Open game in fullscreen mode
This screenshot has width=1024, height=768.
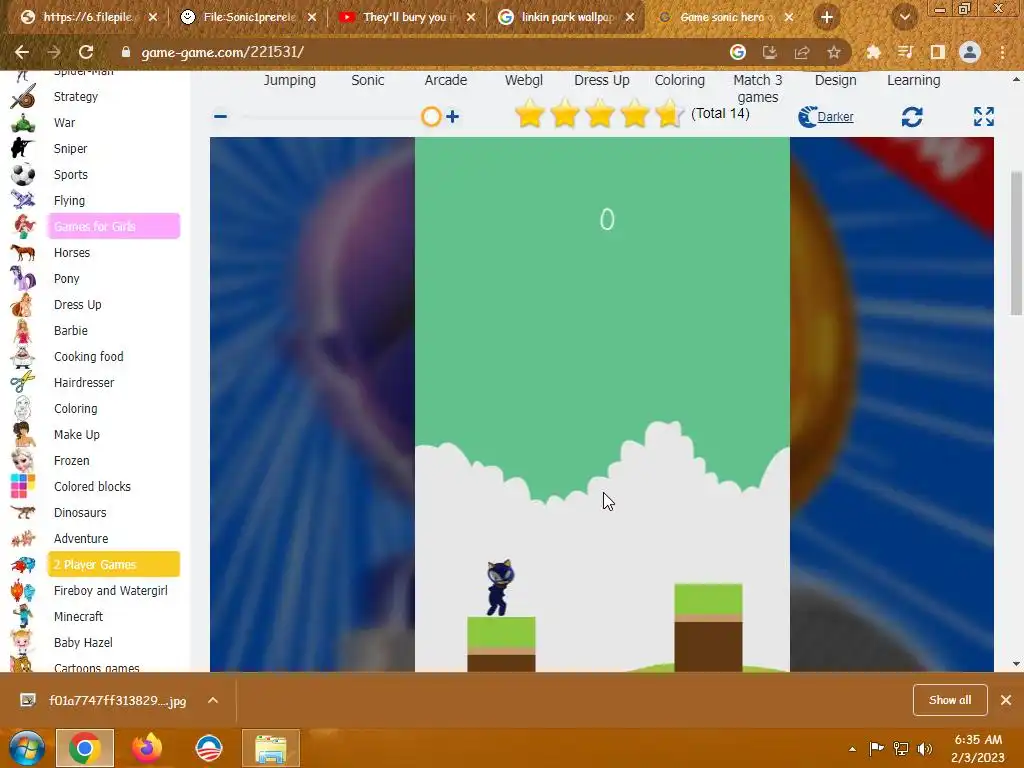984,116
